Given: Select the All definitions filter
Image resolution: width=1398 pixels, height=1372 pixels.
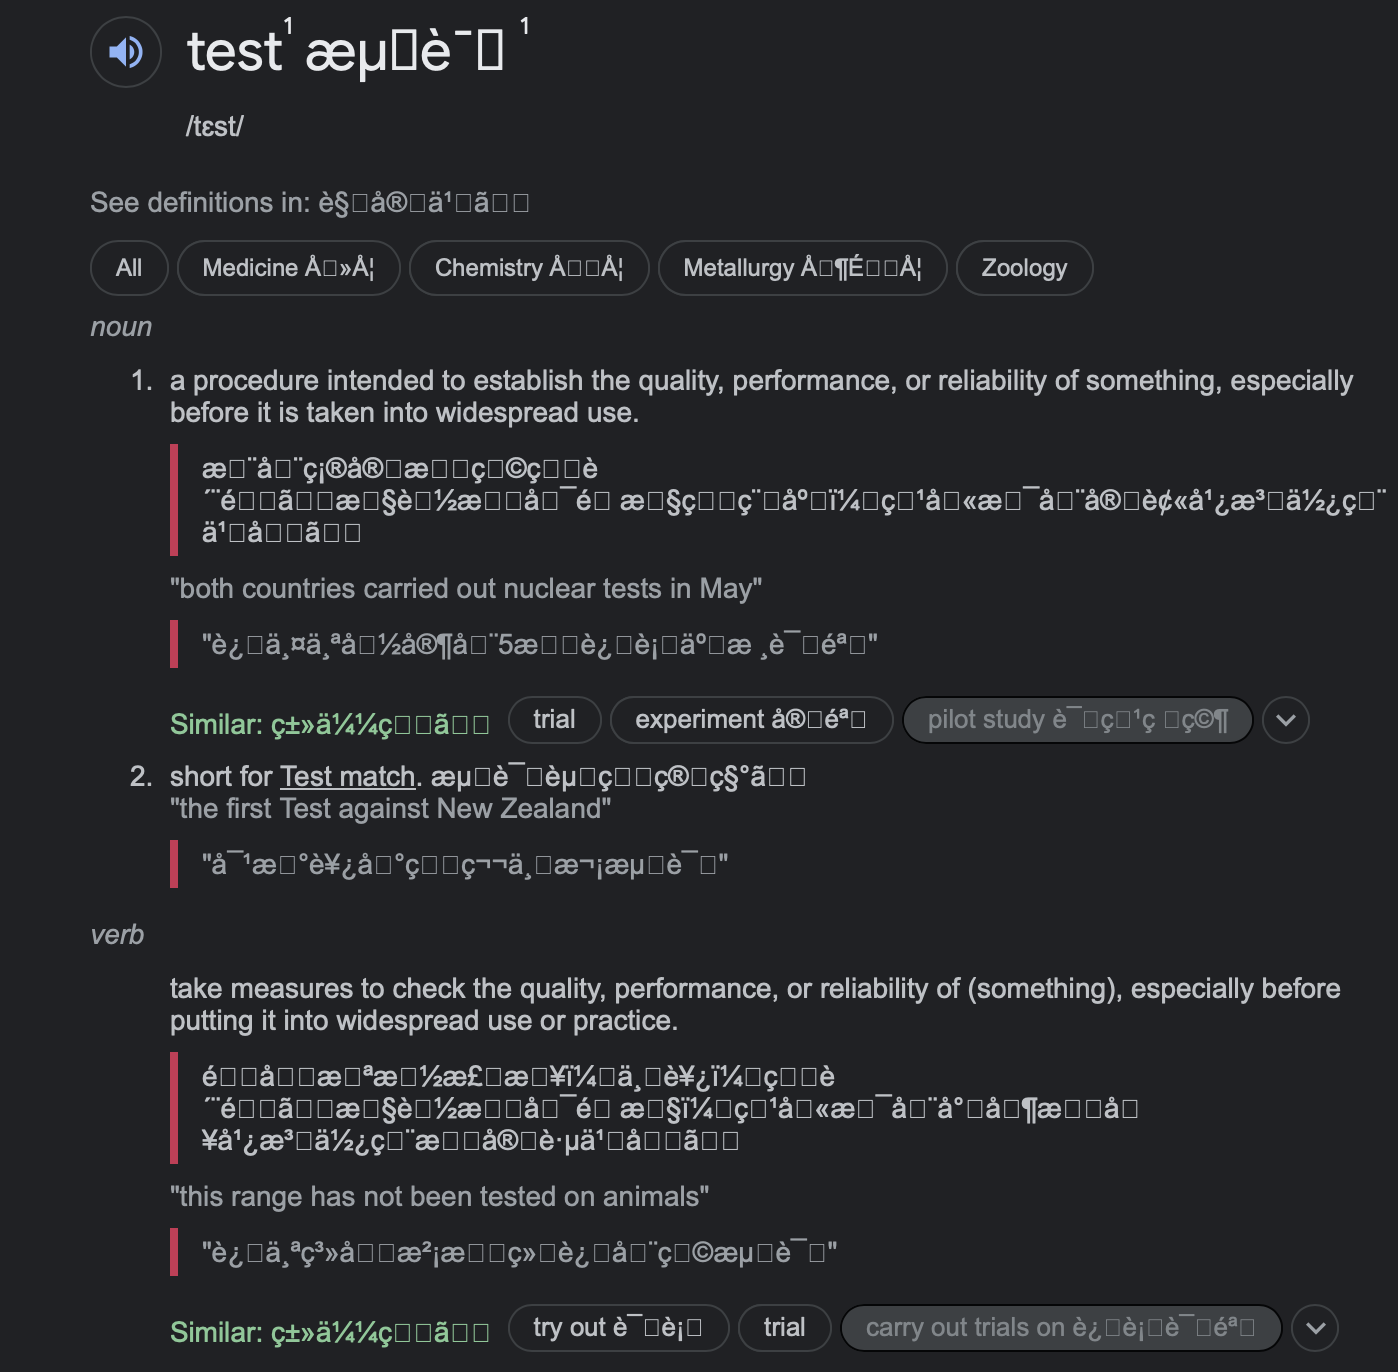Looking at the screenshot, I should 128,267.
